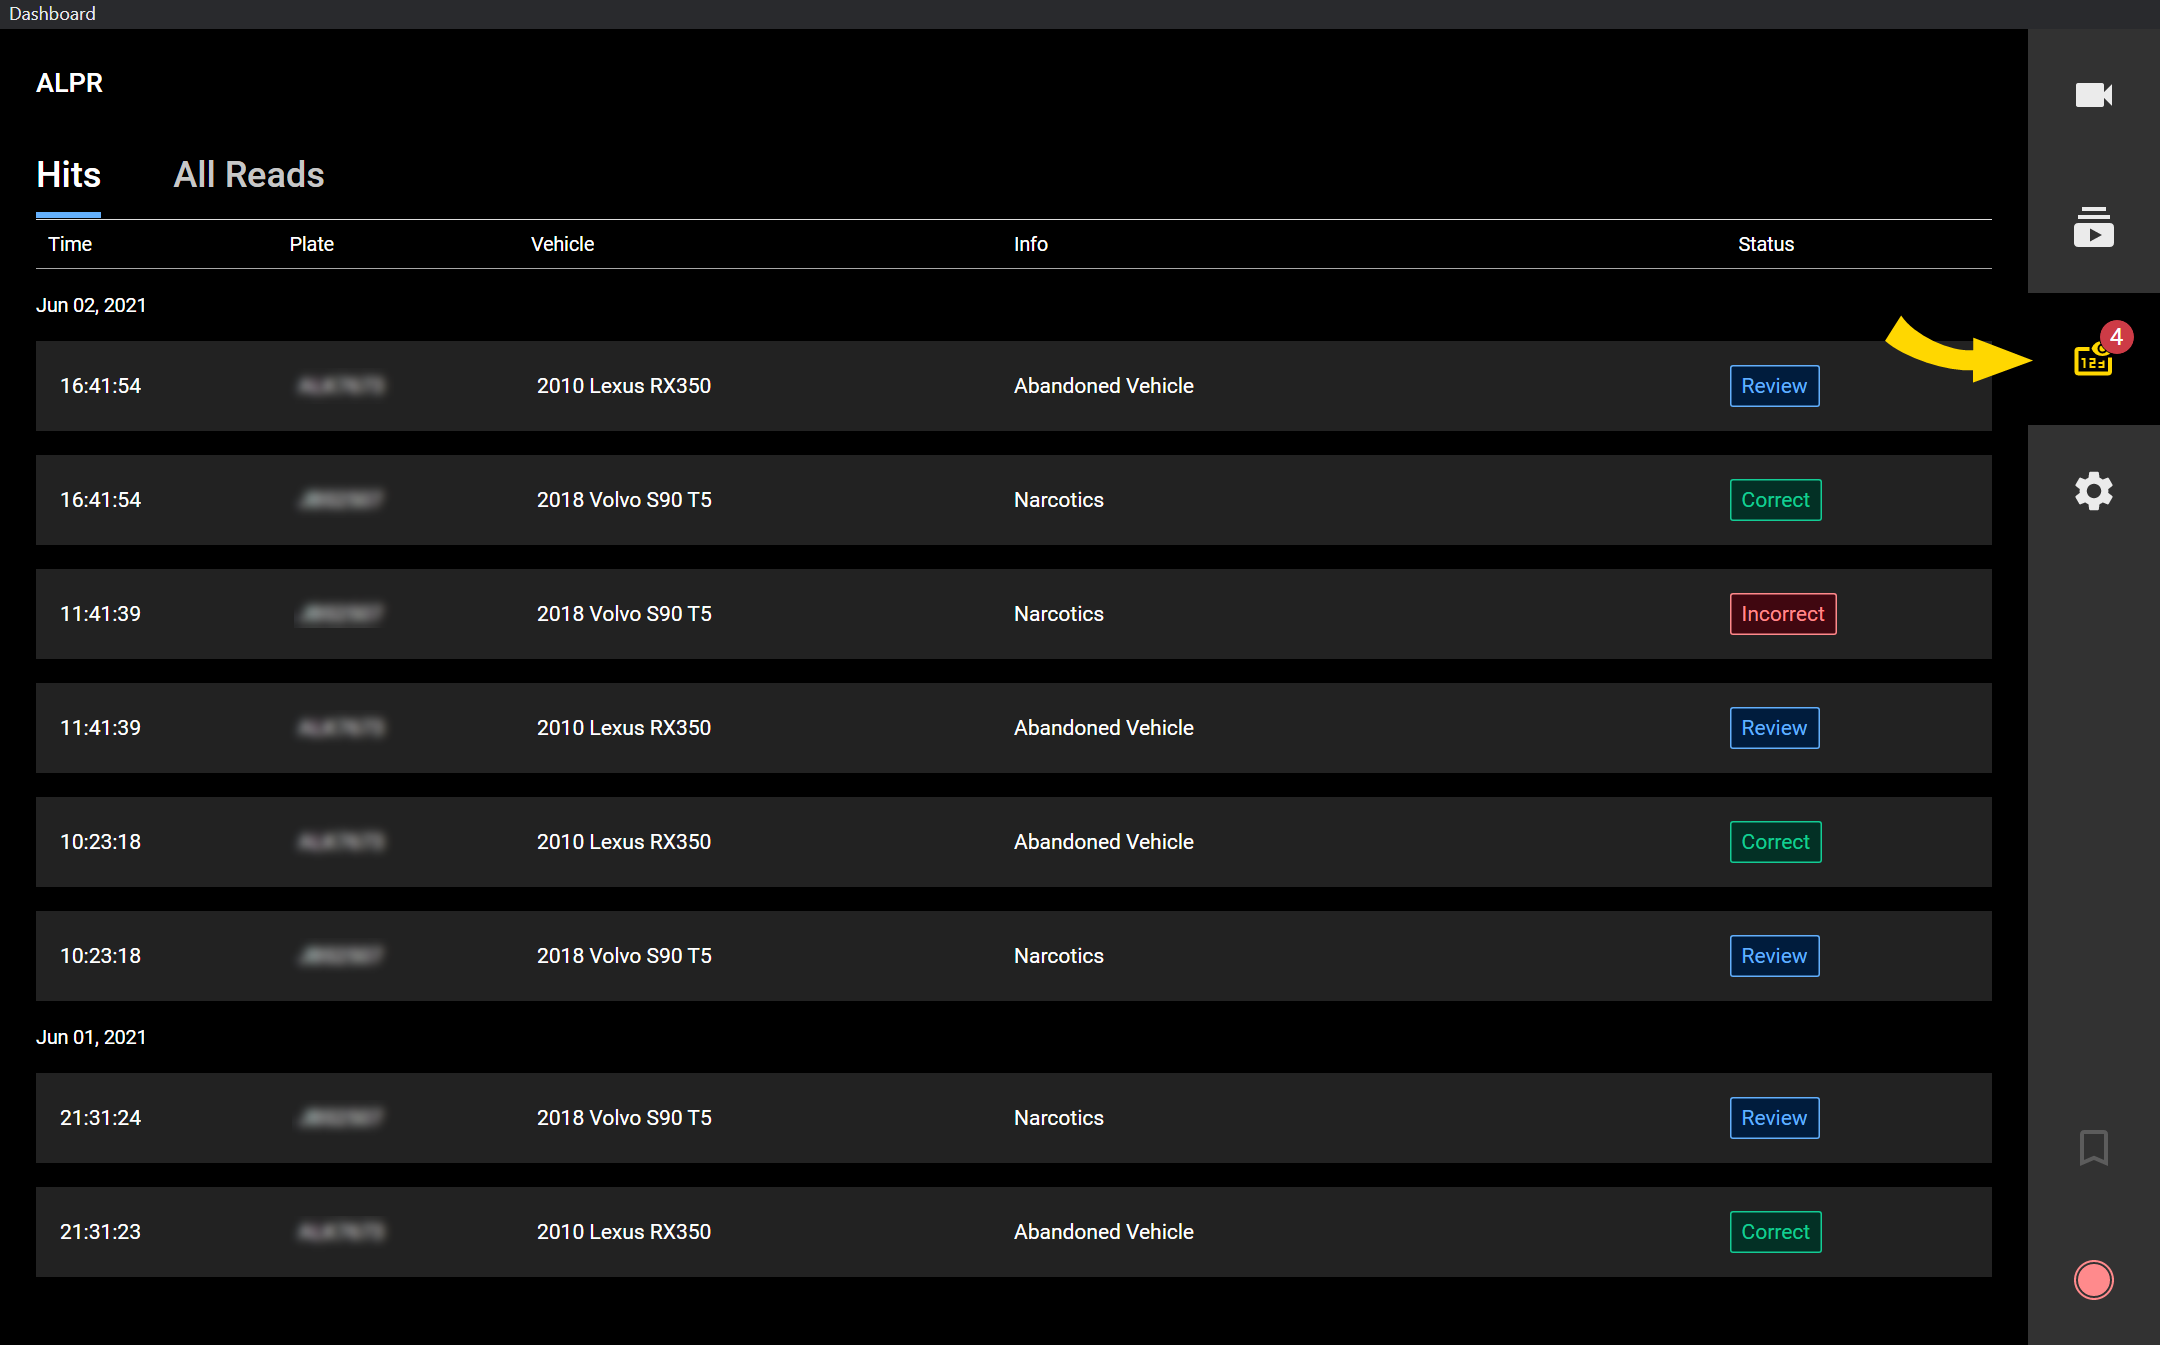
Task: Click Correct on the 16:41:54 Narcotics hit
Action: (1774, 500)
